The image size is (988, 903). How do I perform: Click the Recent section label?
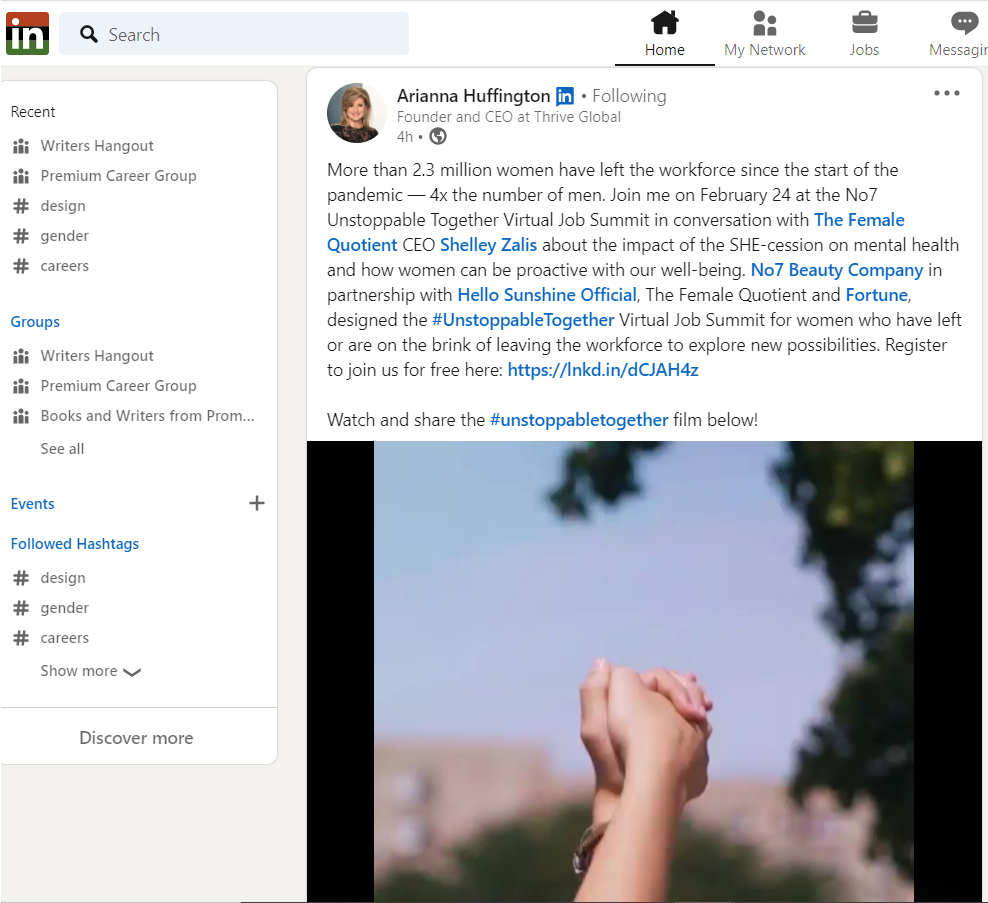pyautogui.click(x=33, y=112)
